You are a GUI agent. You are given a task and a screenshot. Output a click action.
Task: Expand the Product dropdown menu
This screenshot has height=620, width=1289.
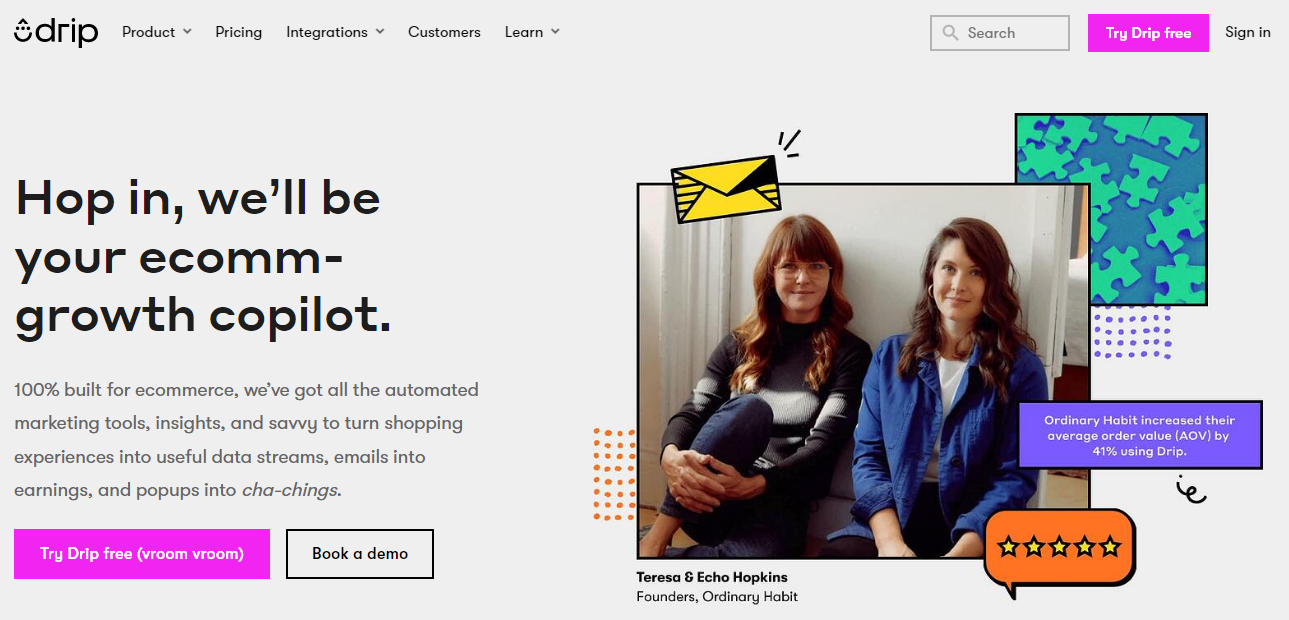156,32
